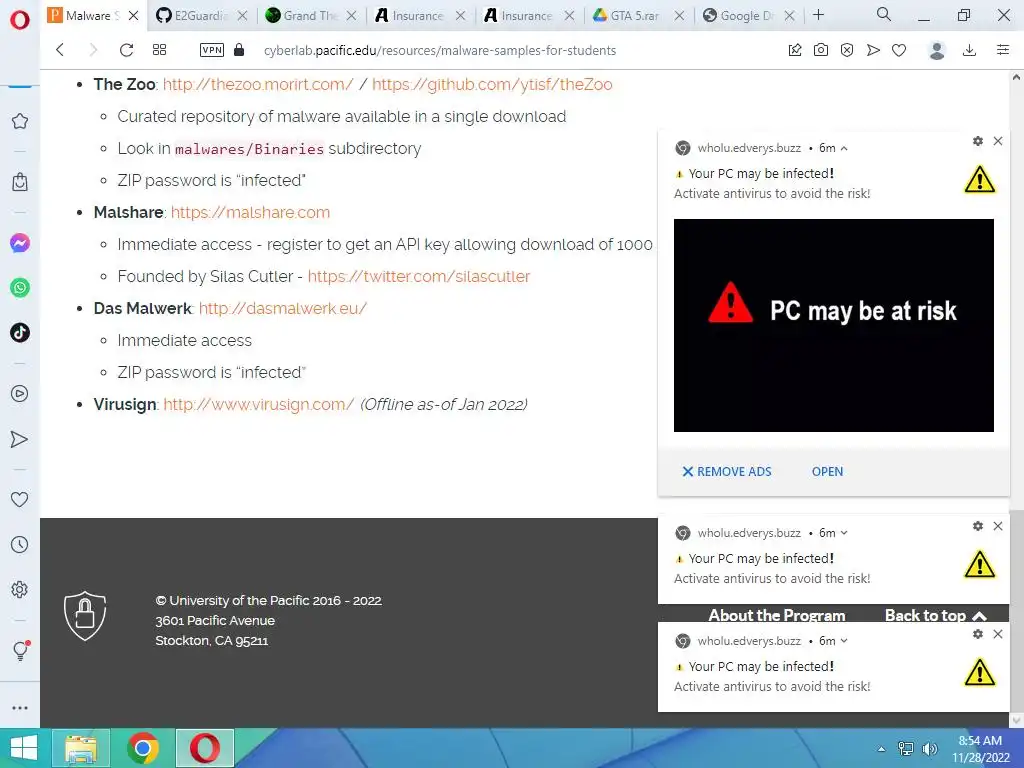
Task: Open the Opera main menu logo
Action: click(20, 20)
